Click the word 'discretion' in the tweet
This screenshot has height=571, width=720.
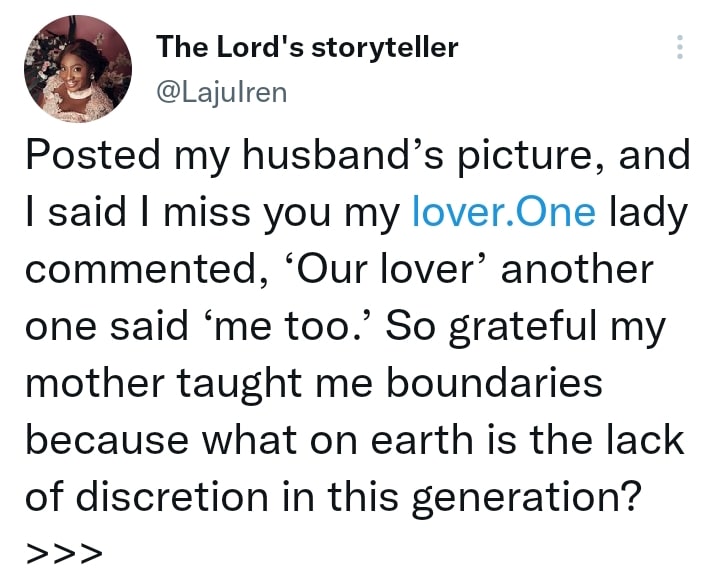(179, 497)
